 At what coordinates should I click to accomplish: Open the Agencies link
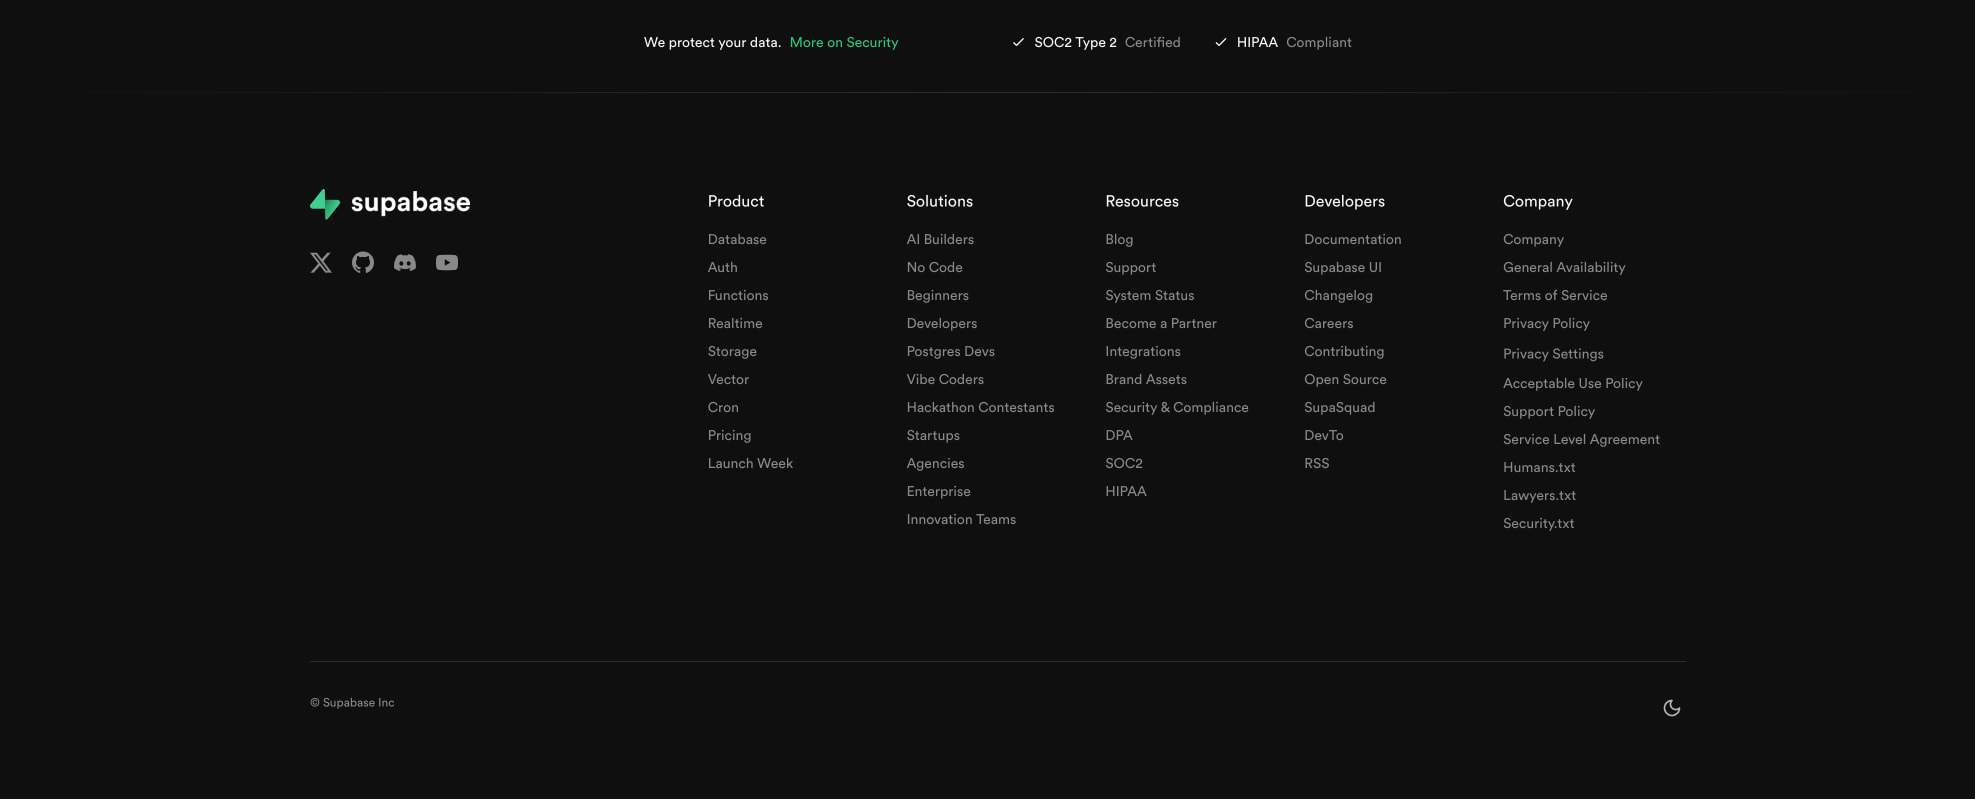pos(936,463)
